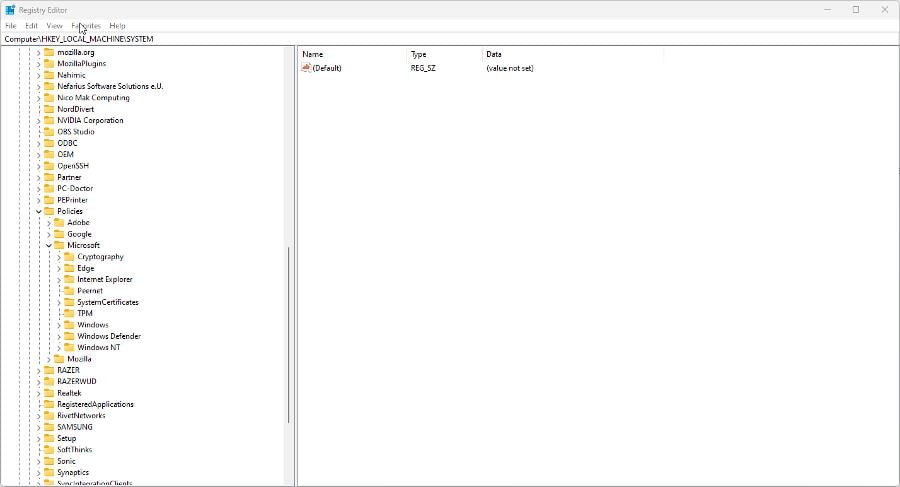The image size is (900, 487).
Task: Select the Adobe folder icon under Policies
Action: click(x=59, y=223)
